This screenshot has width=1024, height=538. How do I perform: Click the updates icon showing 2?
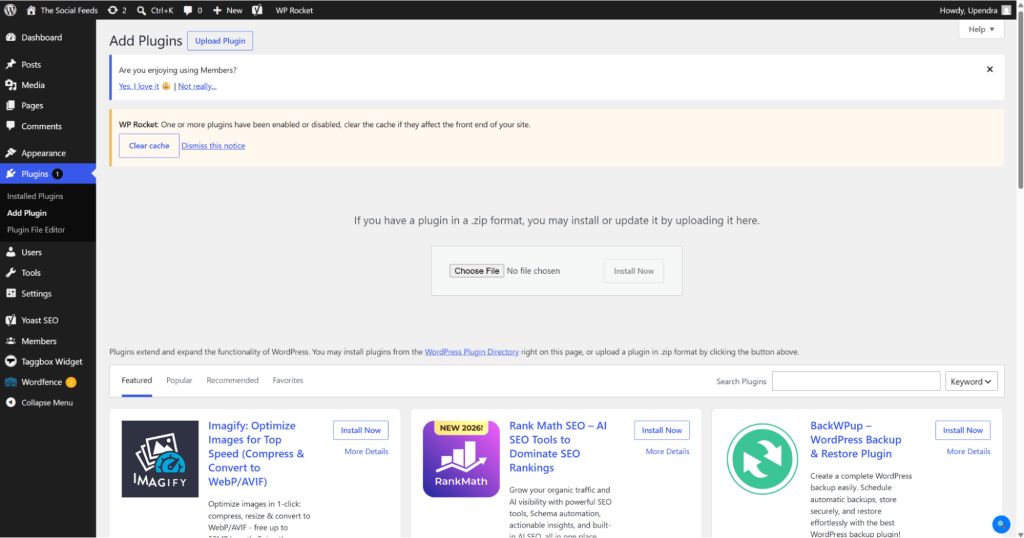[x=112, y=10]
